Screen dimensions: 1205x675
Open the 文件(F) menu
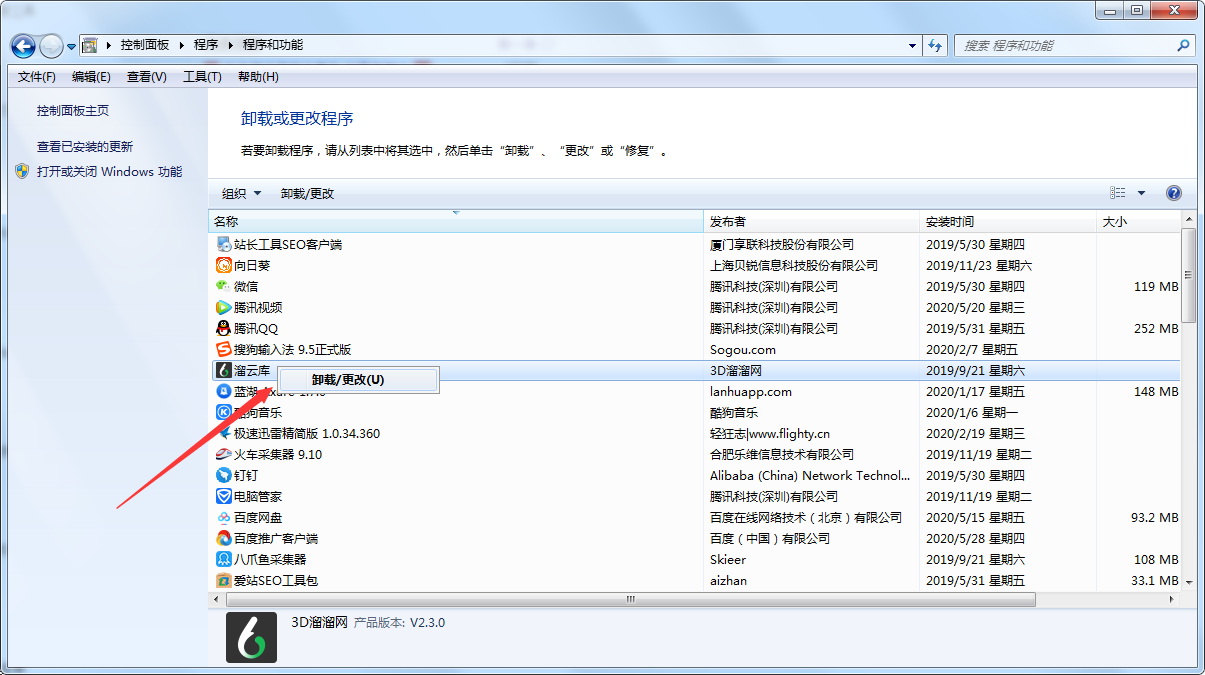tap(37, 77)
